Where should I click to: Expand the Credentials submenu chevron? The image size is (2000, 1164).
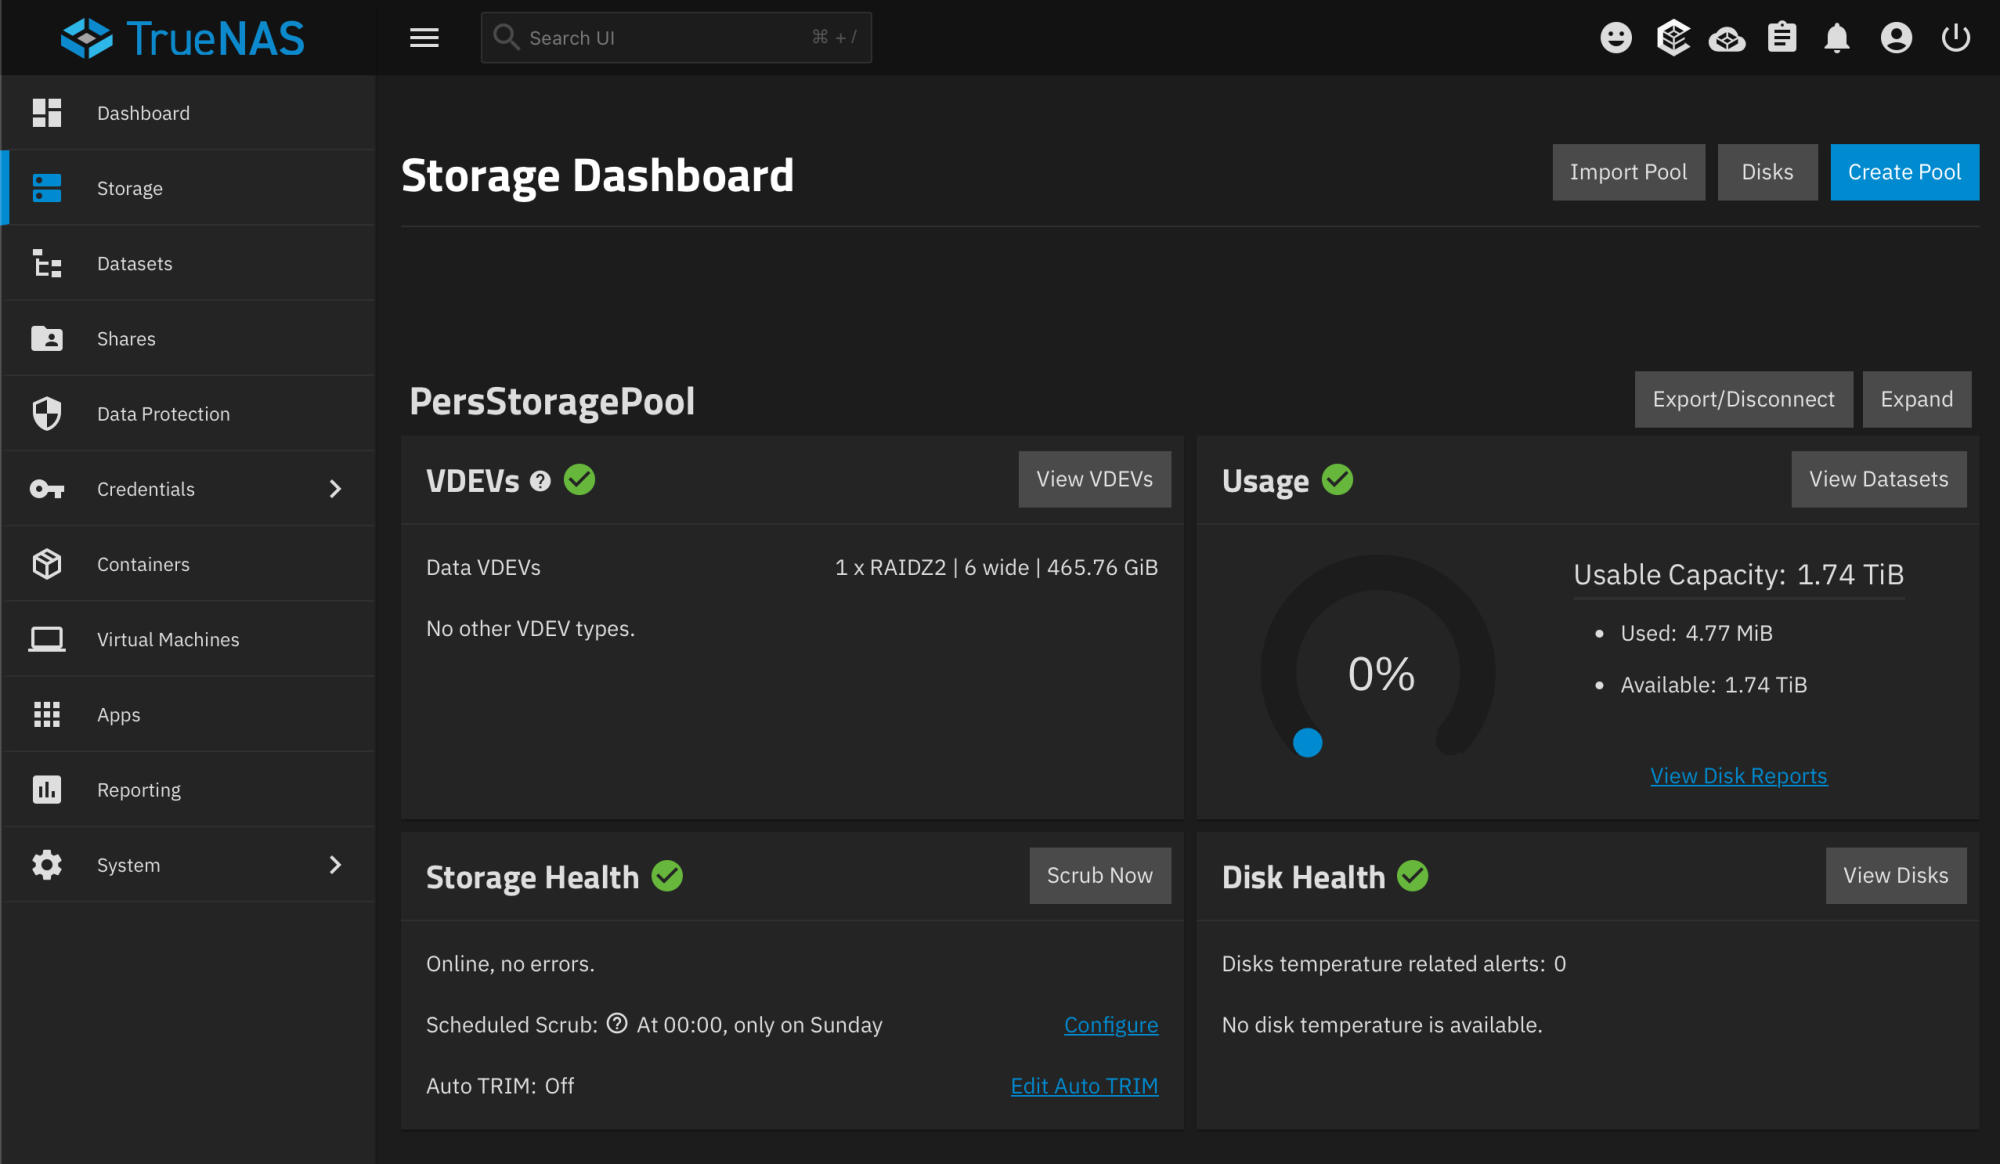click(x=335, y=489)
